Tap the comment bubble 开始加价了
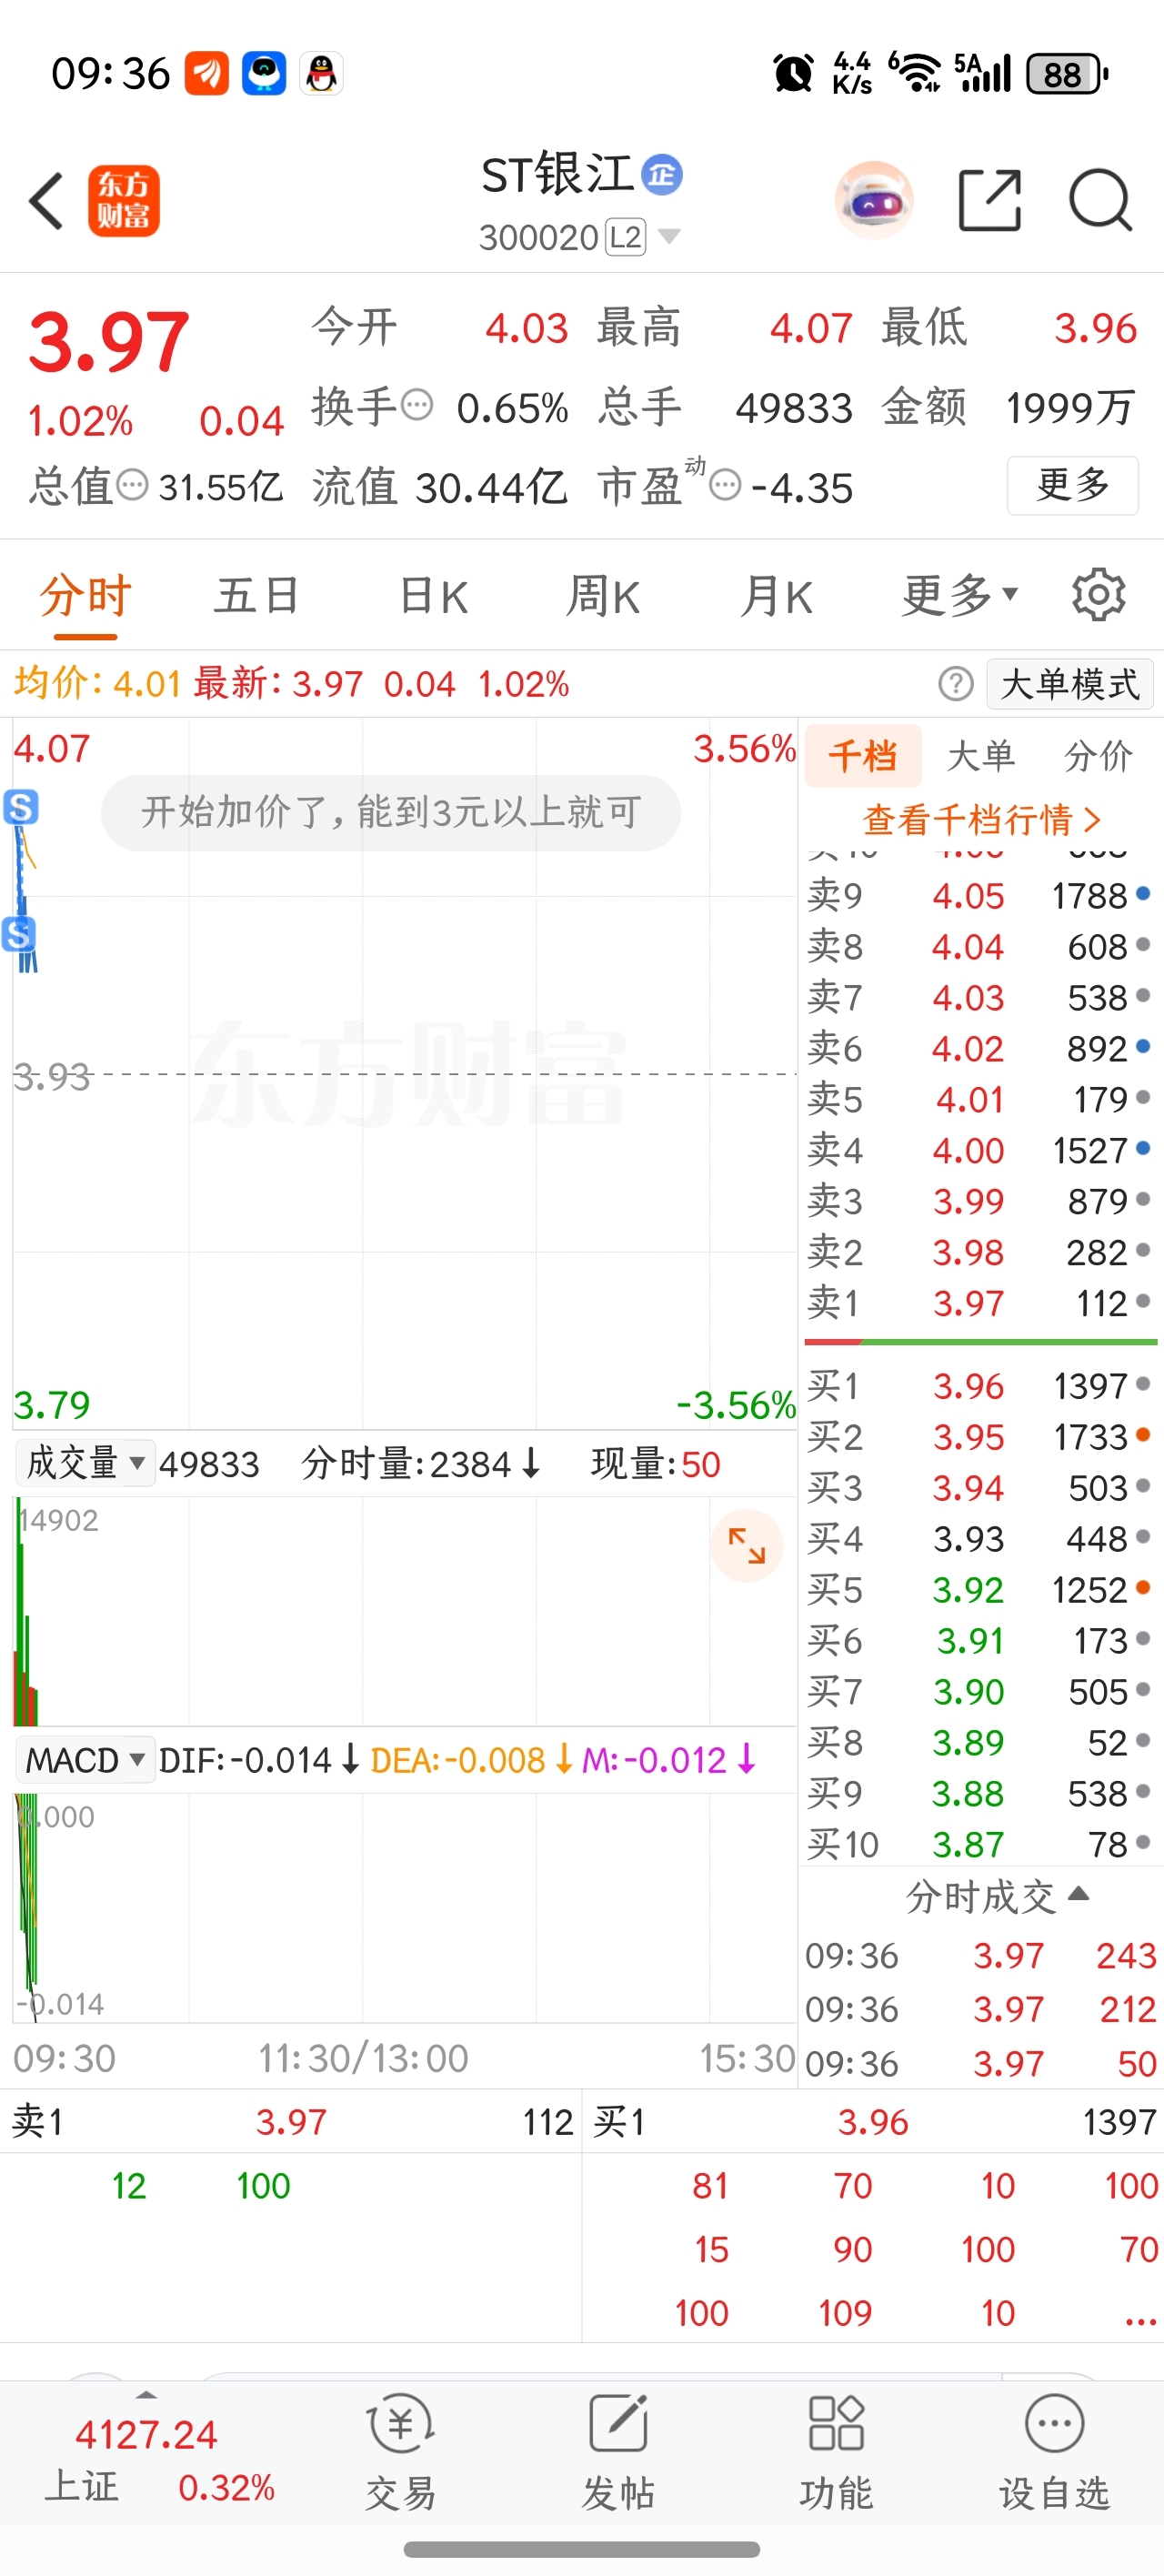Image resolution: width=1164 pixels, height=2576 pixels. coord(391,813)
